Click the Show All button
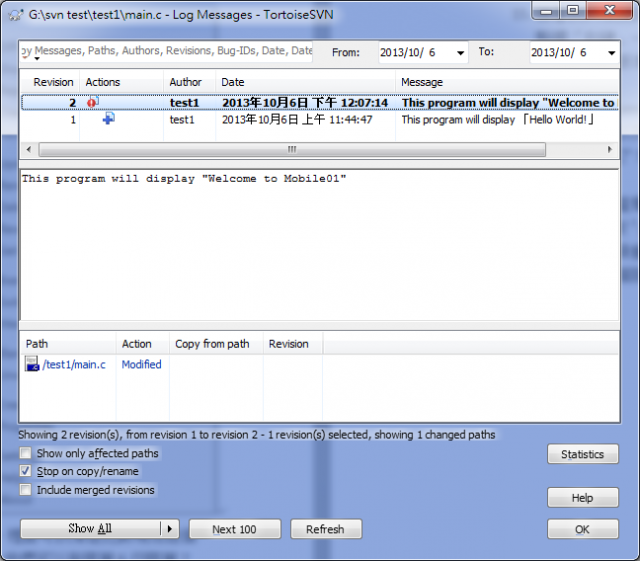The height and width of the screenshot is (561, 640). (x=90, y=529)
